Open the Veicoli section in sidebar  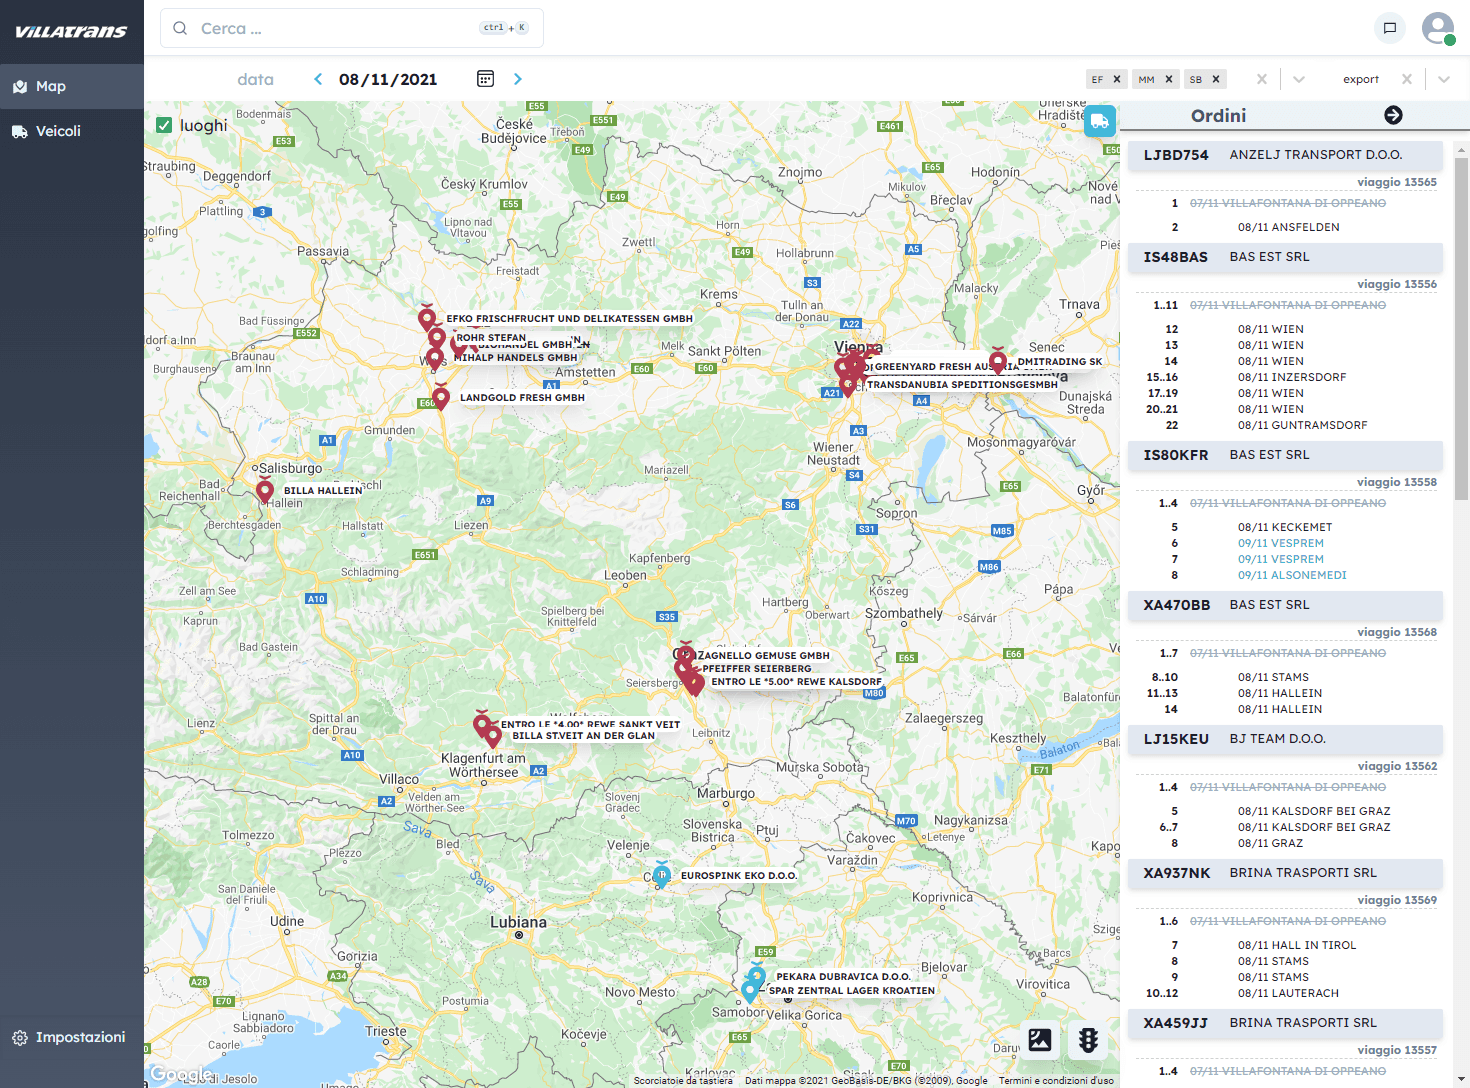coord(72,131)
